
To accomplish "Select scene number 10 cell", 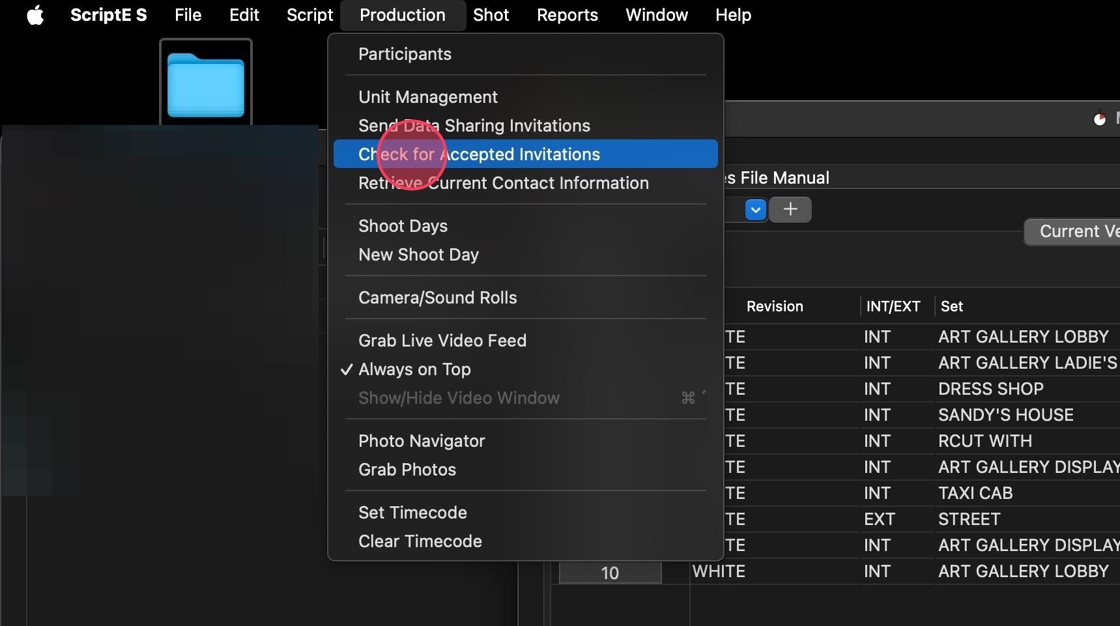I will tap(610, 573).
